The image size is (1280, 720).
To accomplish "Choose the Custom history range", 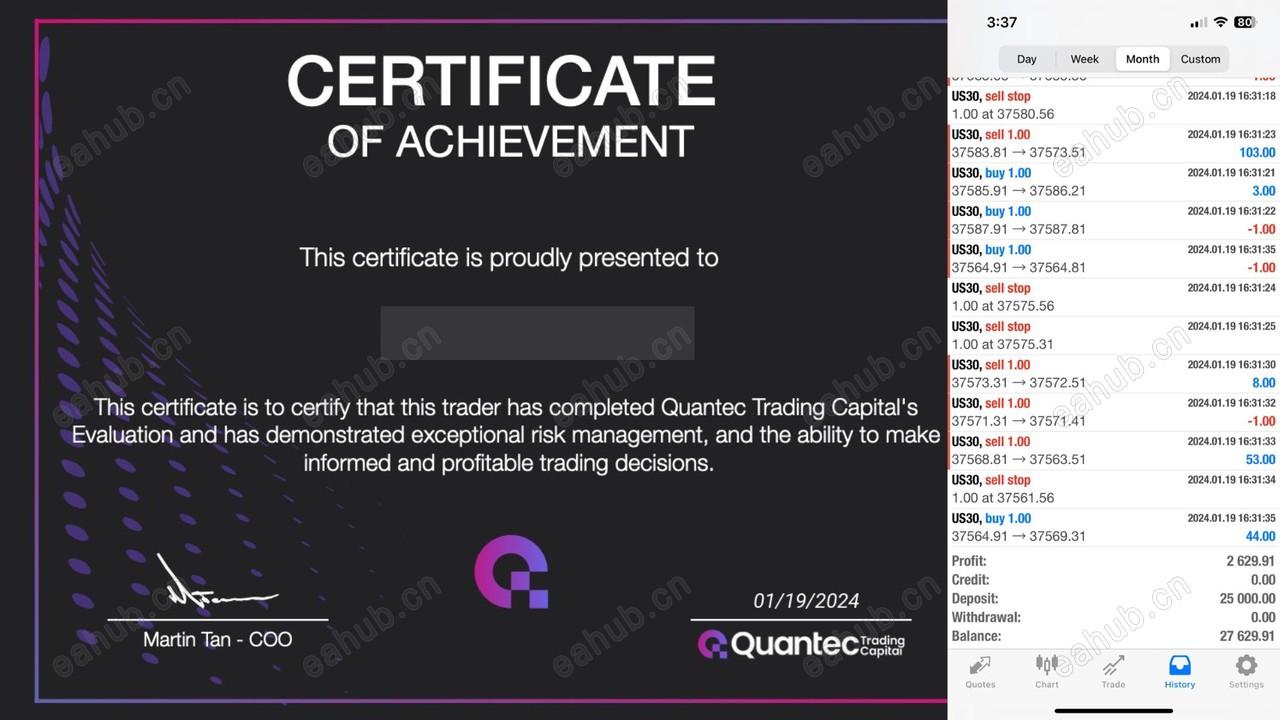I will 1201,59.
